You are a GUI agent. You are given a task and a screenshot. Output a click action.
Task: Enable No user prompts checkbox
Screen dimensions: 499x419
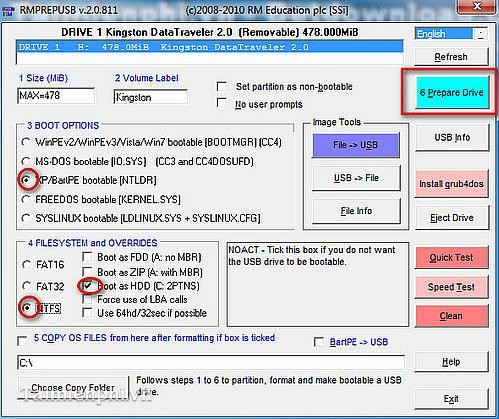coord(222,103)
